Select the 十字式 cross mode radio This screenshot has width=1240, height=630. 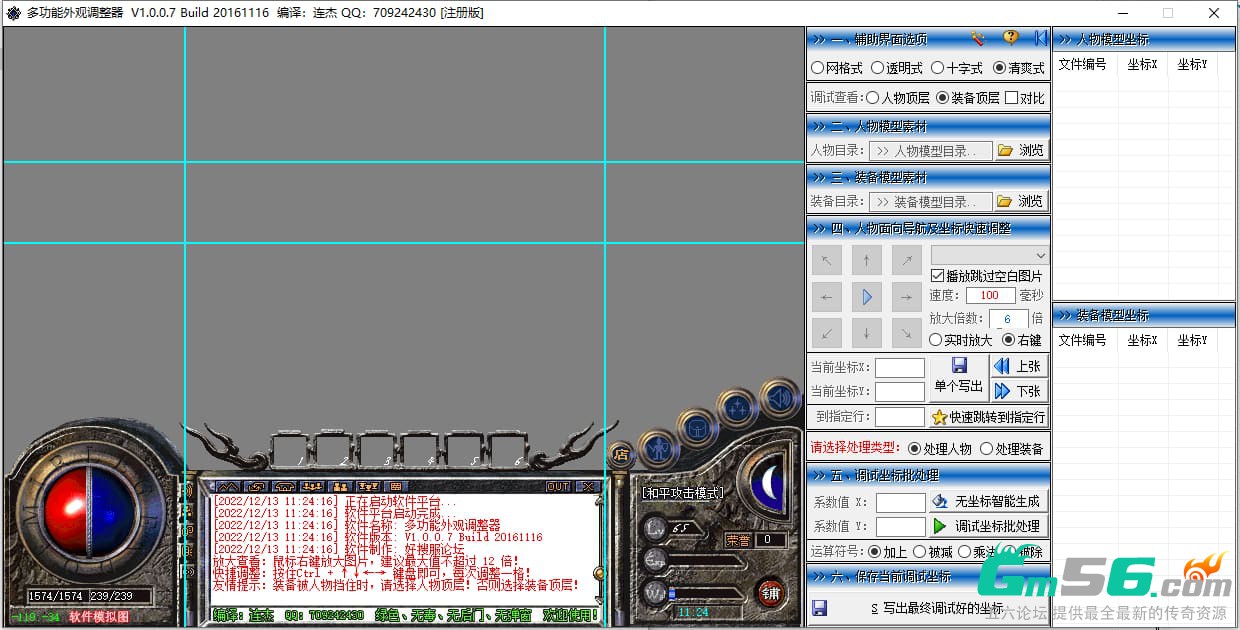click(x=957, y=68)
